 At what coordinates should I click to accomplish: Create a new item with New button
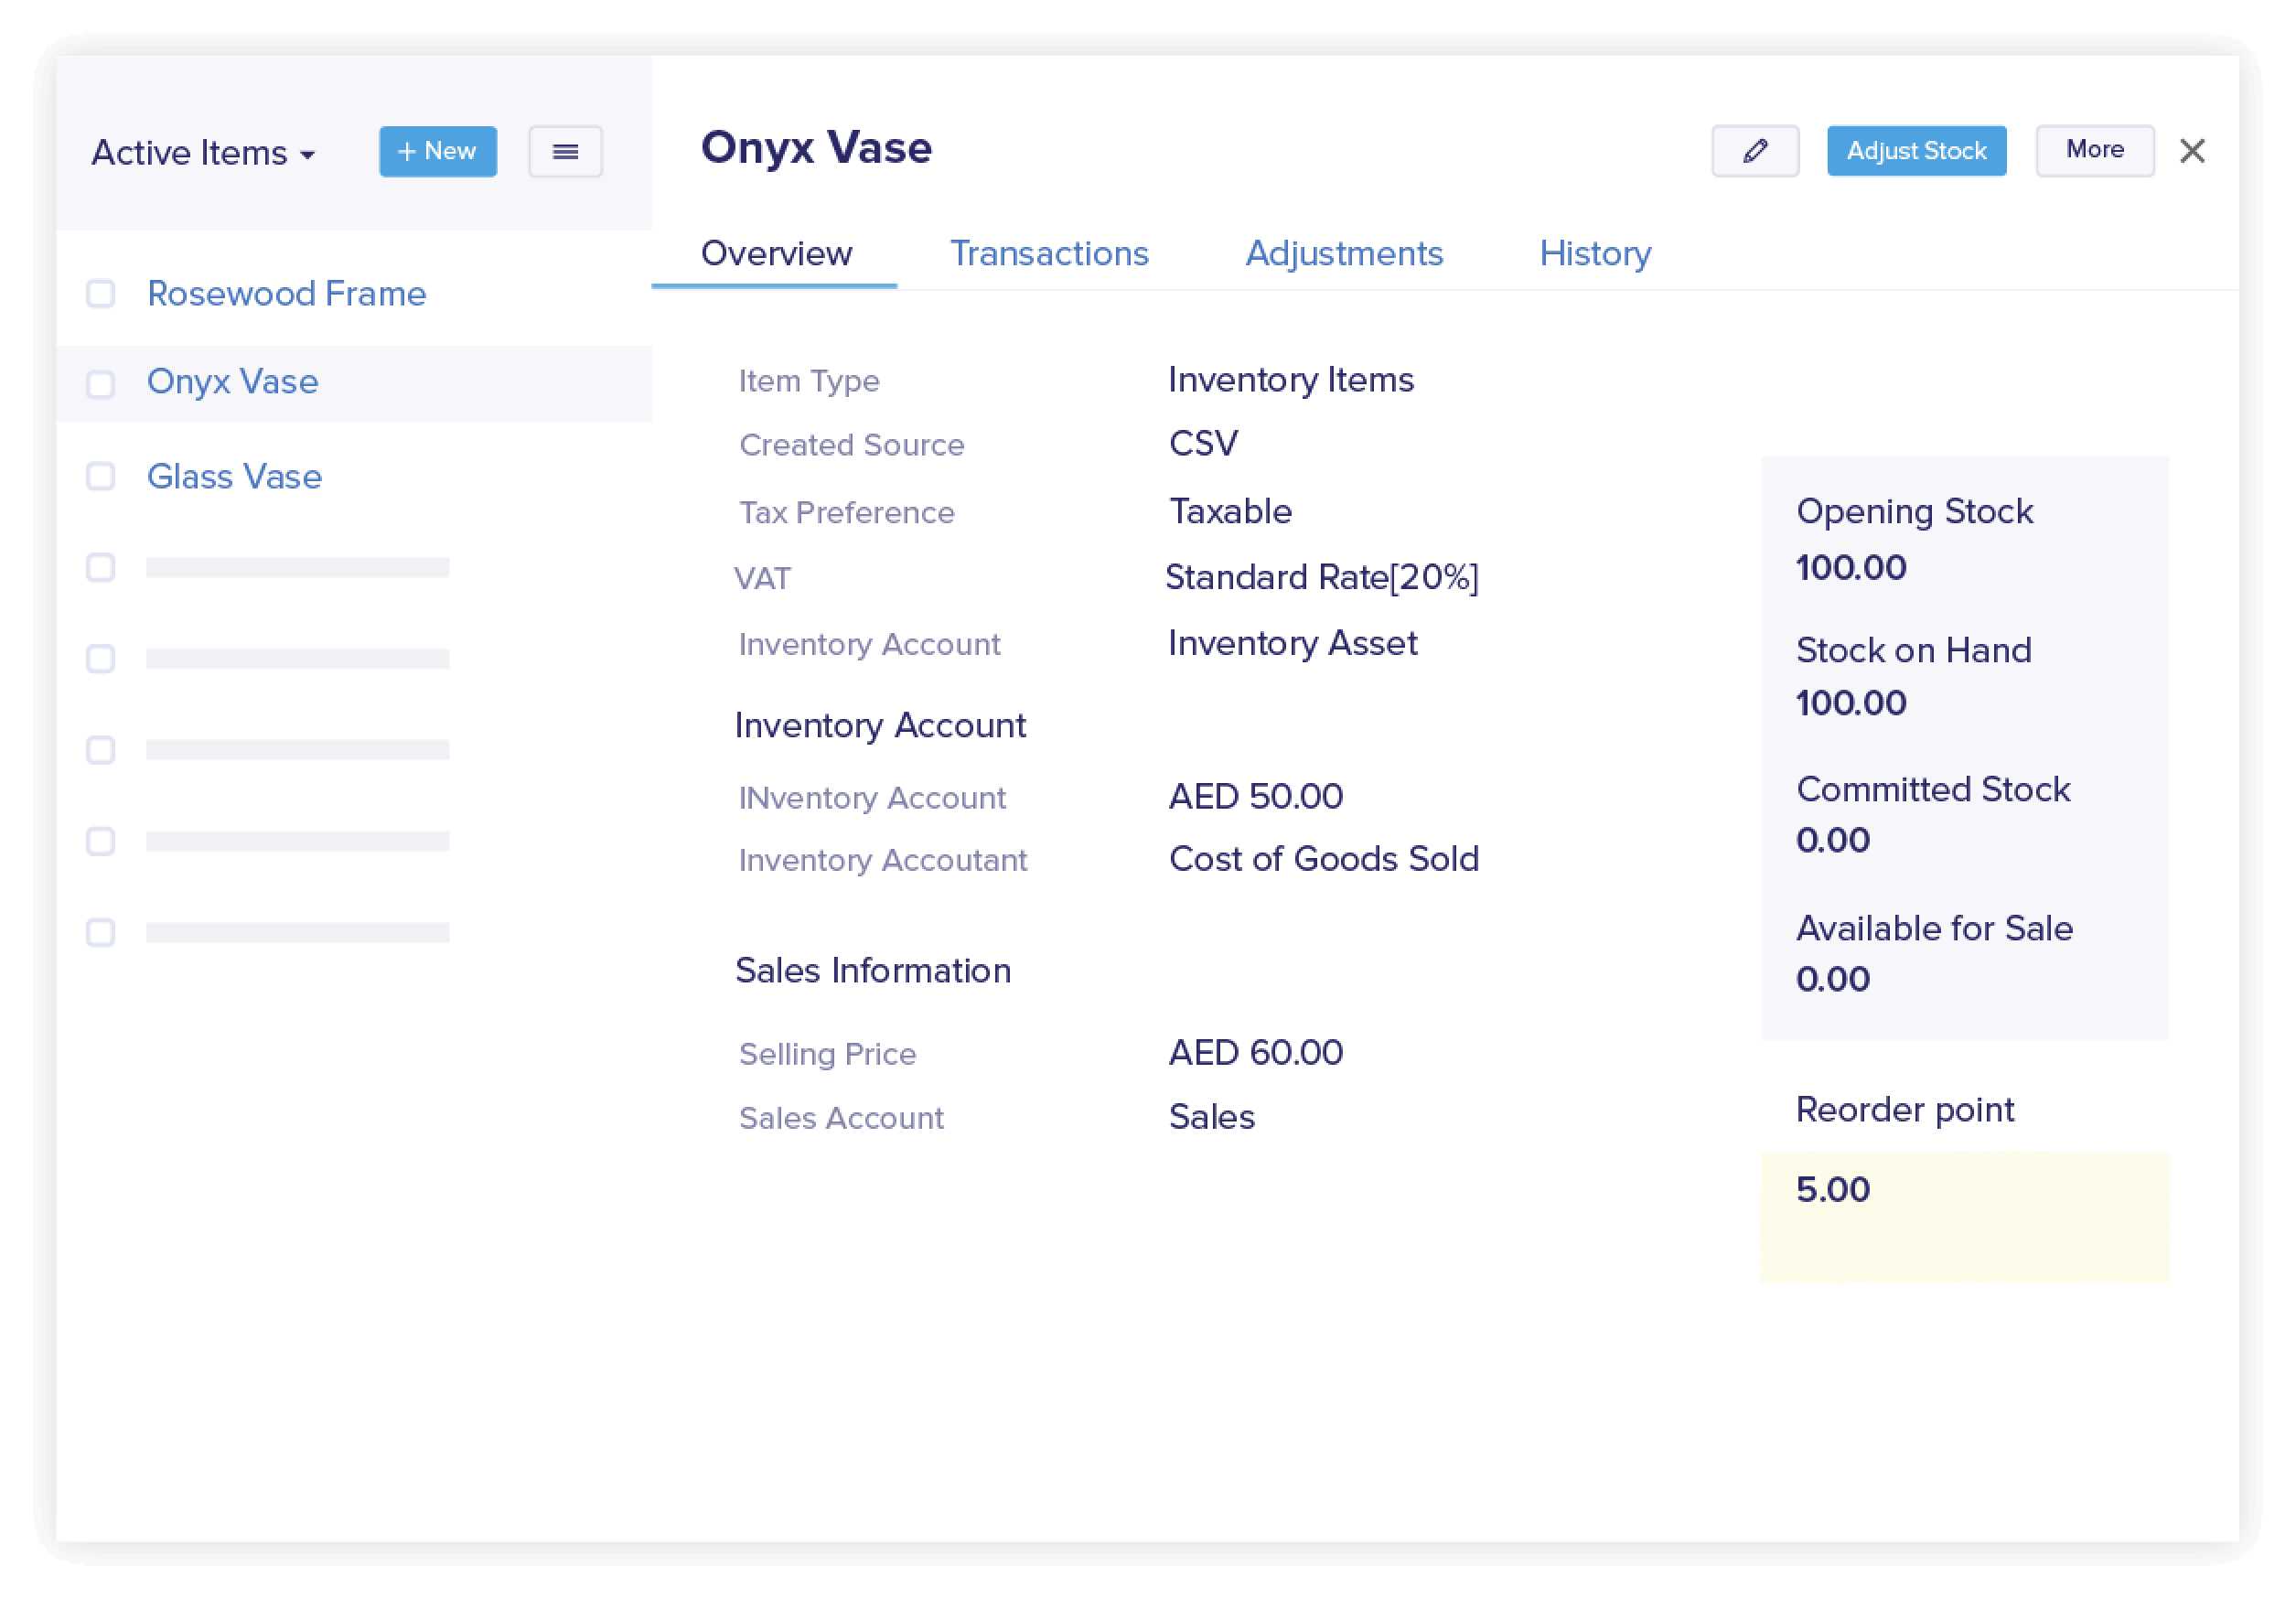[x=437, y=151]
